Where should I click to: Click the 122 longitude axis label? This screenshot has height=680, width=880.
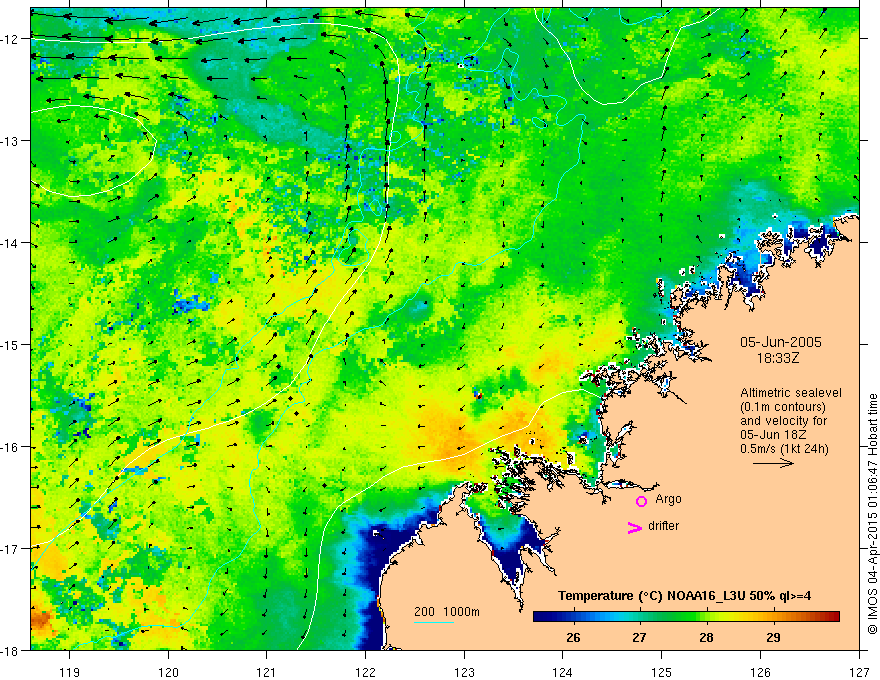[365, 672]
